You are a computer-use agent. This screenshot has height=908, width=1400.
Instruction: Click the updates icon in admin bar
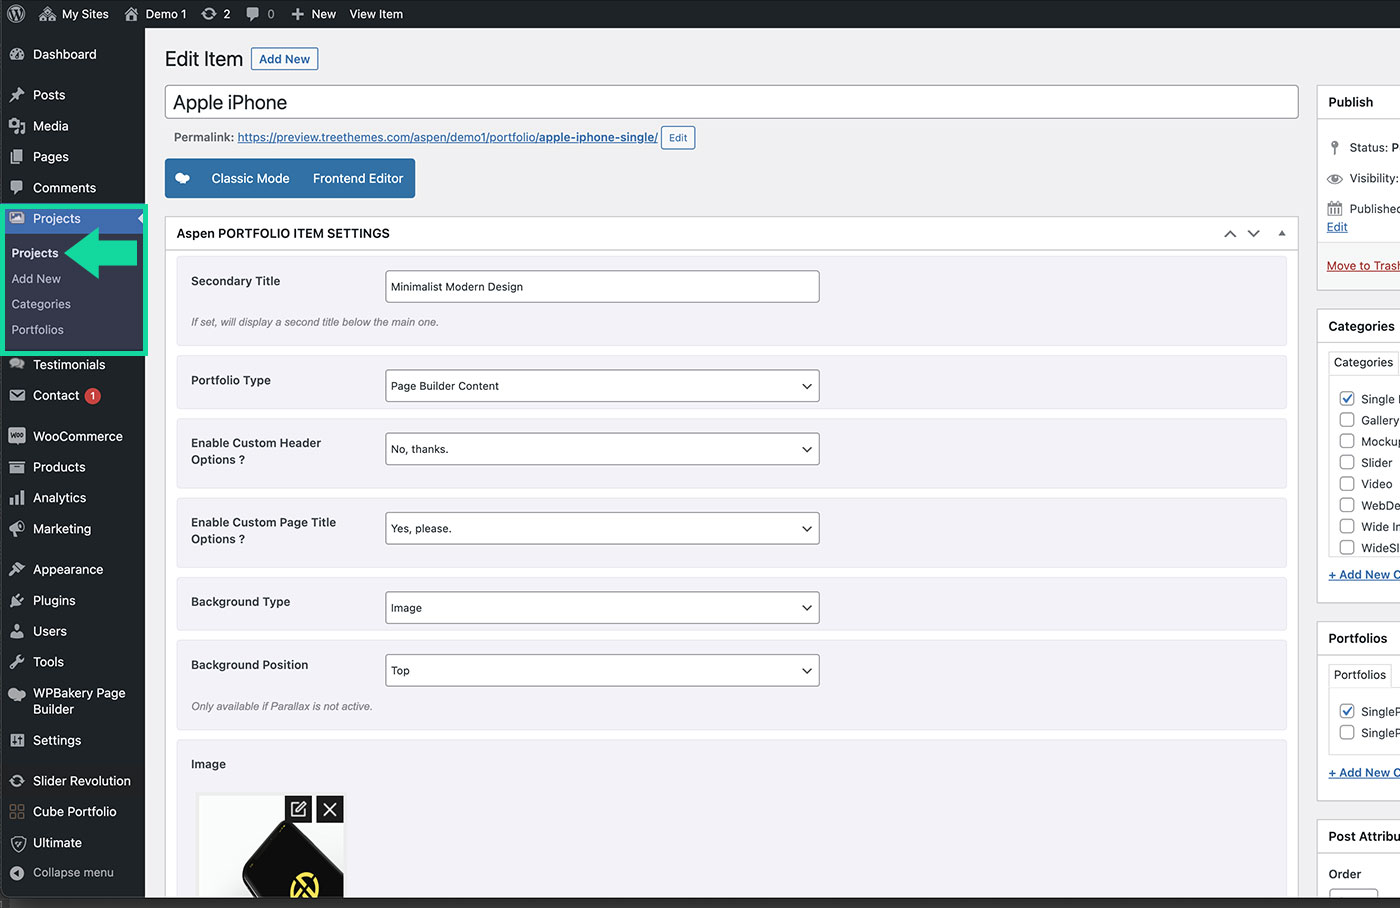[209, 14]
